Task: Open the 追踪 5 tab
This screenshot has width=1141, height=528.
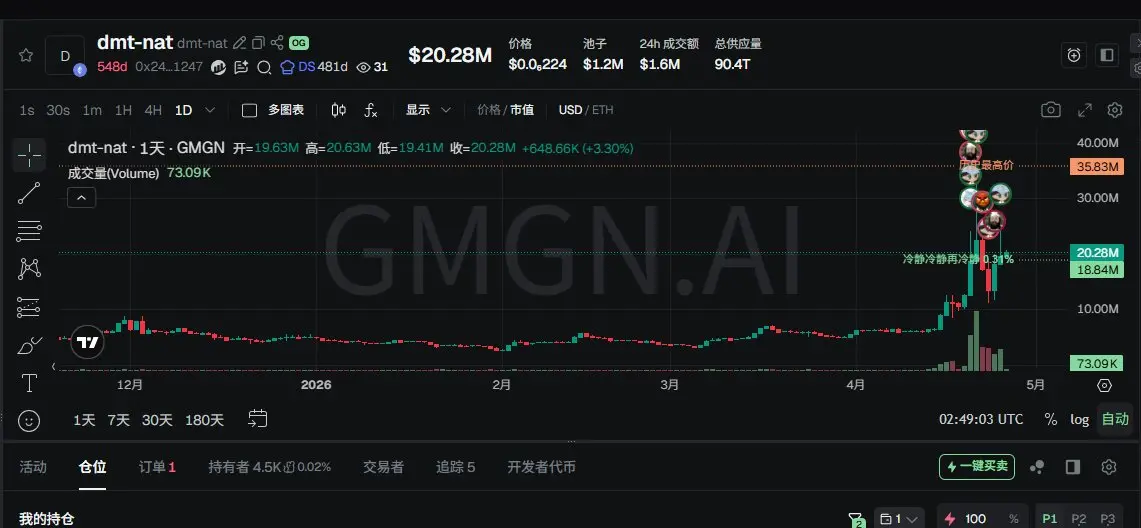Action: click(x=456, y=467)
